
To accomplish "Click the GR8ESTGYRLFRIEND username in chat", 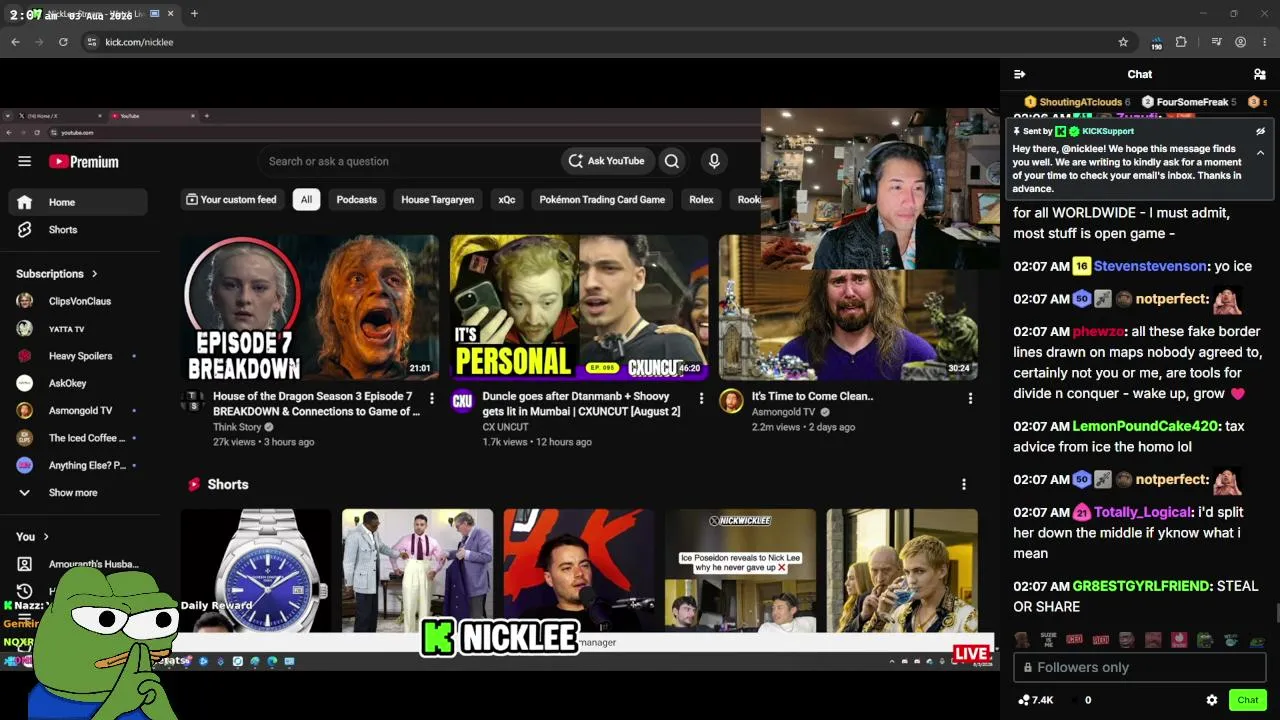I will point(1142,586).
